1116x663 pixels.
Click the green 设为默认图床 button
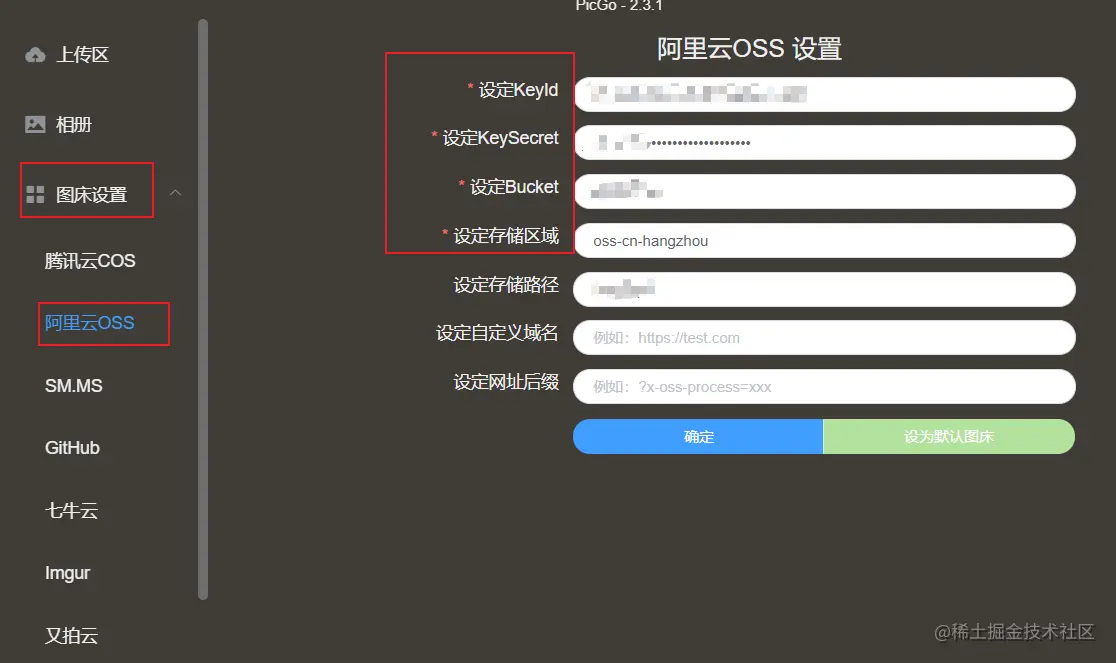coord(949,436)
